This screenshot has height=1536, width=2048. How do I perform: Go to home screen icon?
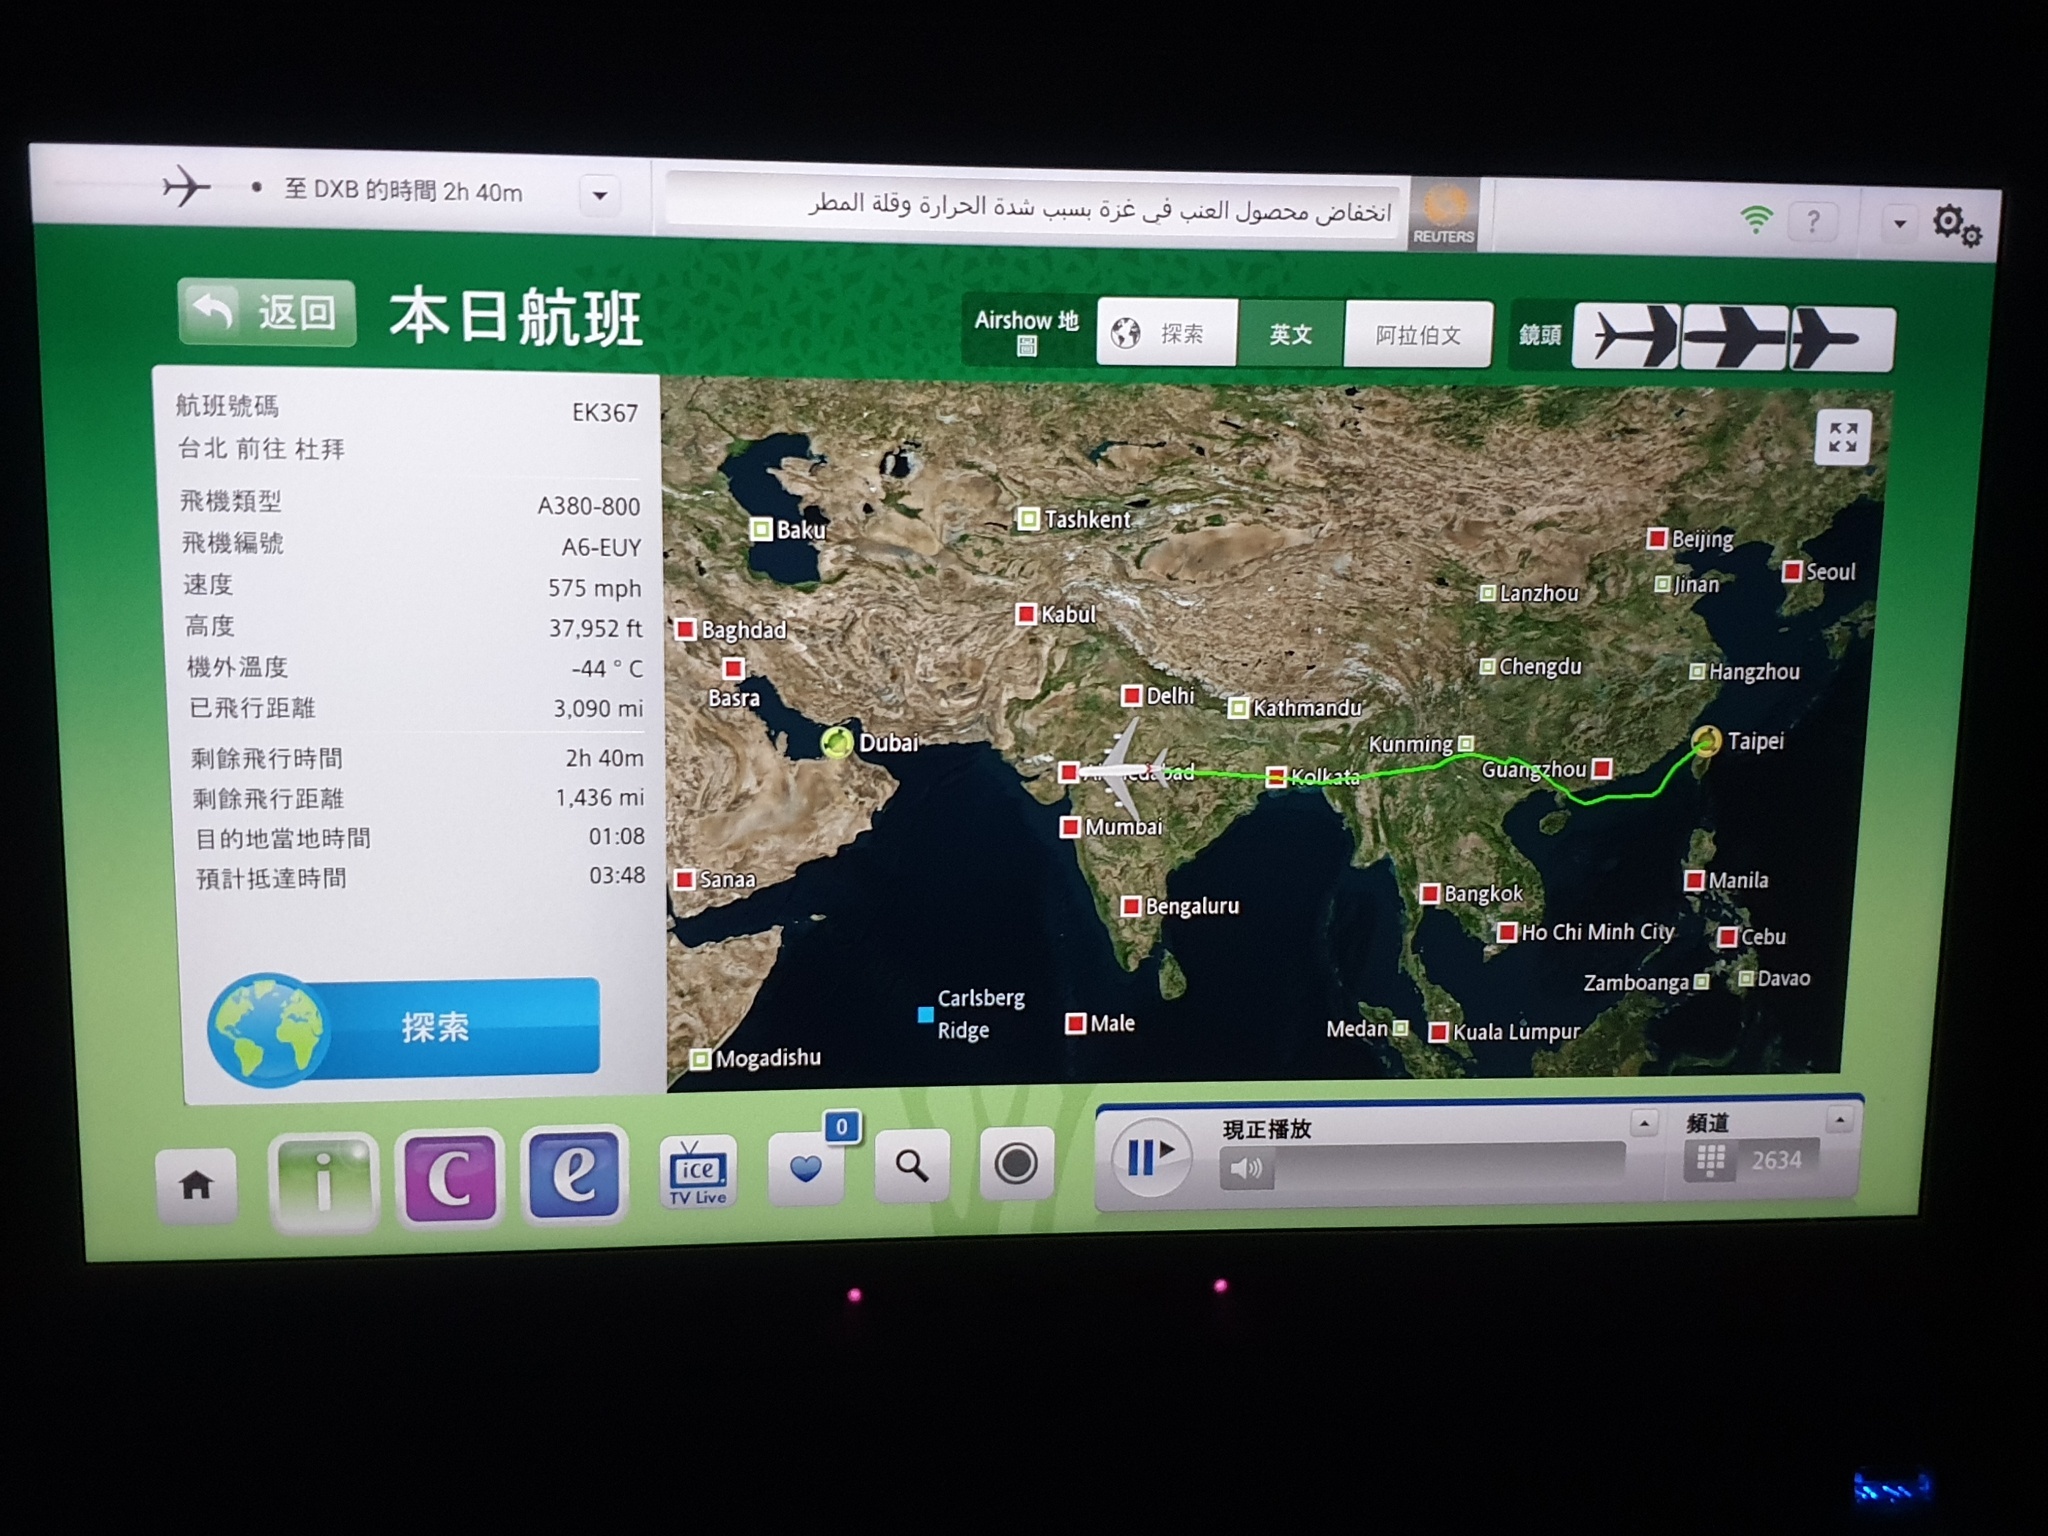click(196, 1186)
